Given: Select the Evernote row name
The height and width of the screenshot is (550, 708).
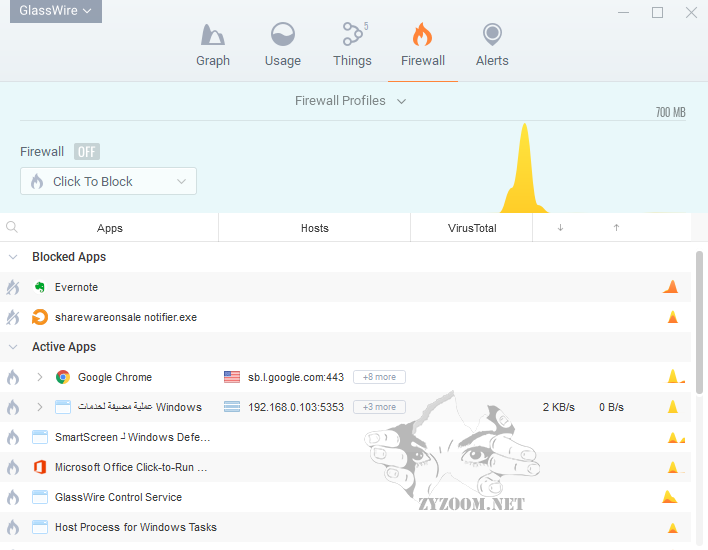Looking at the screenshot, I should (x=76, y=287).
